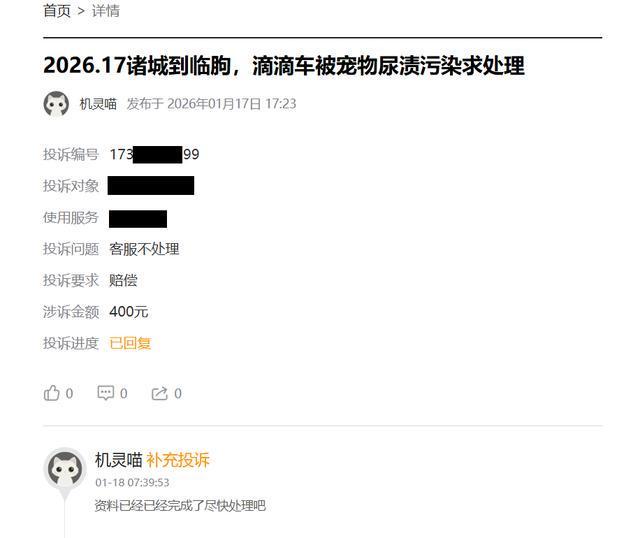The height and width of the screenshot is (538, 640).
Task: Open author name 机灵喵 near publish date
Action: click(98, 104)
